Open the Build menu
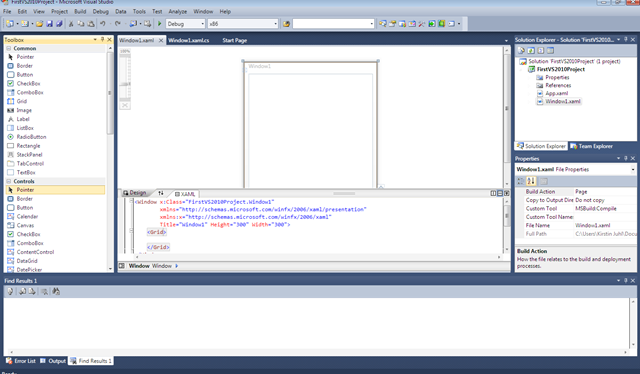This screenshot has height=374, width=640. pos(80,11)
